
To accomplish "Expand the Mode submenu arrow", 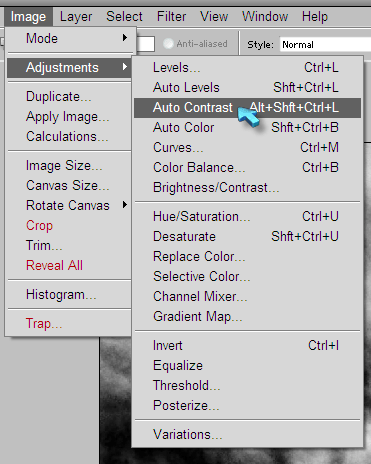I will point(125,38).
